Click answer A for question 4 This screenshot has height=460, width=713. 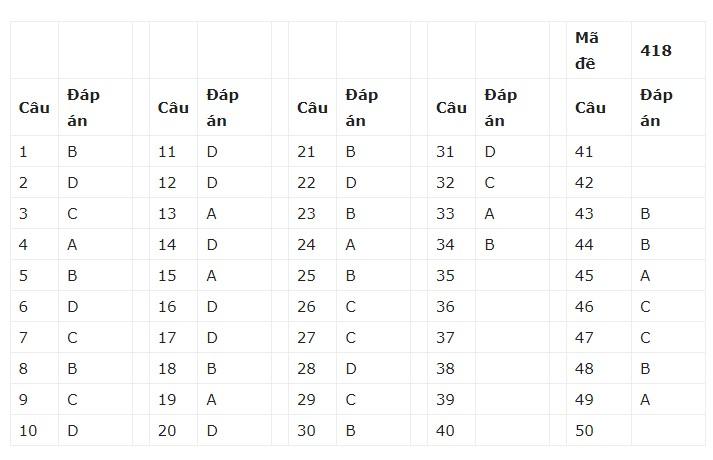point(72,245)
